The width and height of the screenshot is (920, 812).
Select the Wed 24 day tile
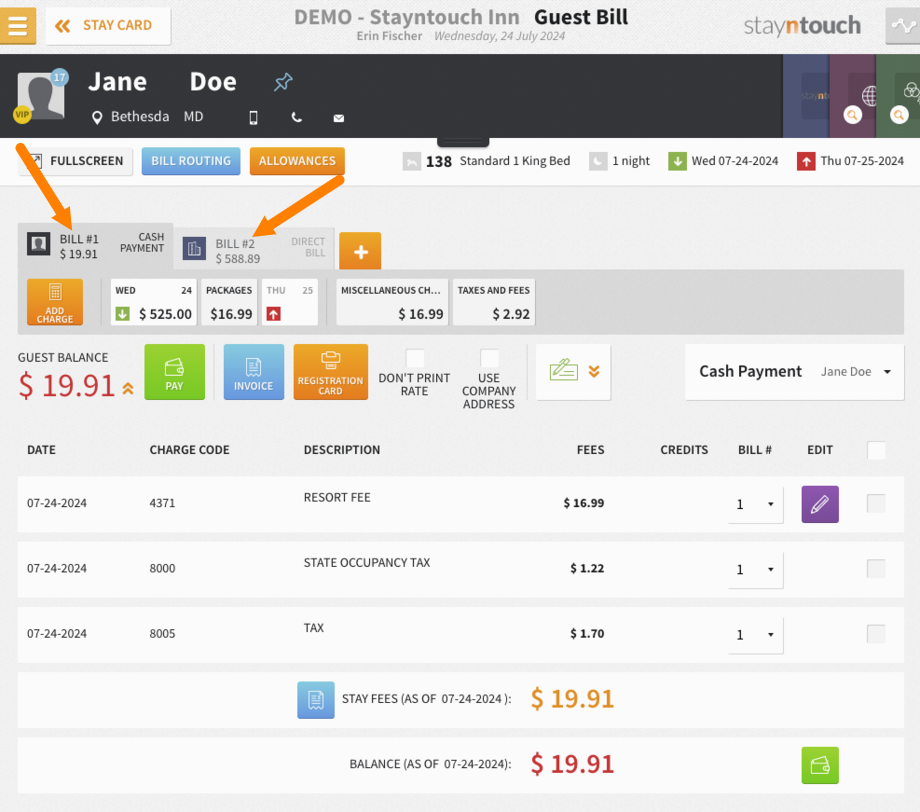(x=154, y=302)
